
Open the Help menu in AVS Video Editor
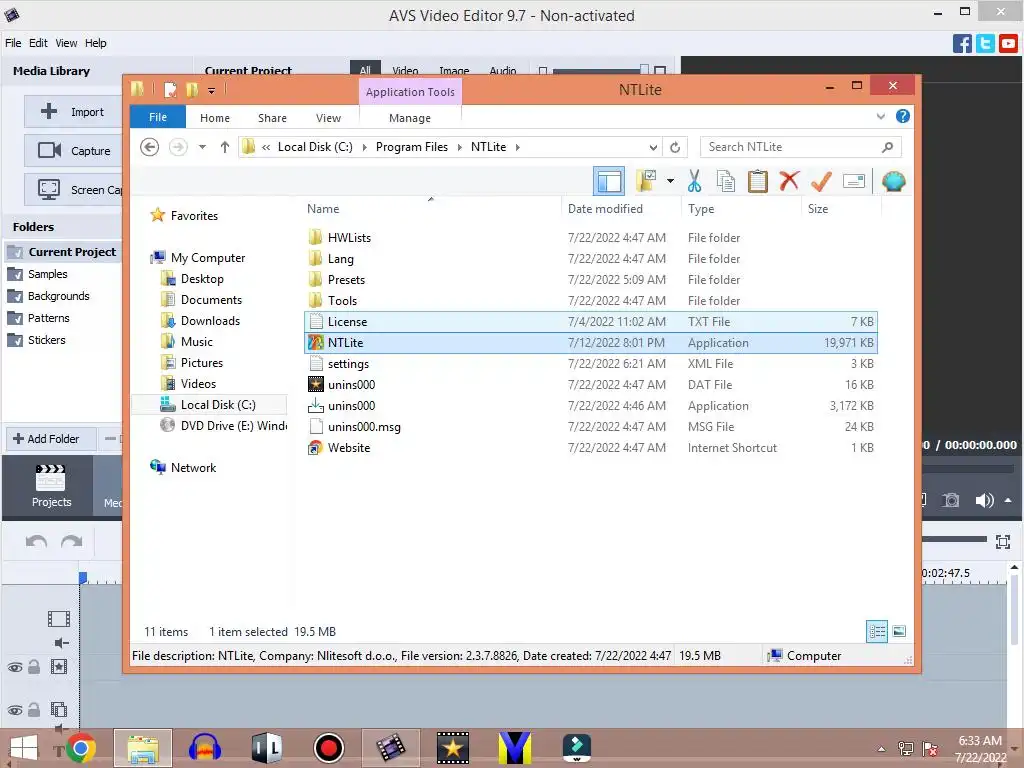(x=95, y=43)
